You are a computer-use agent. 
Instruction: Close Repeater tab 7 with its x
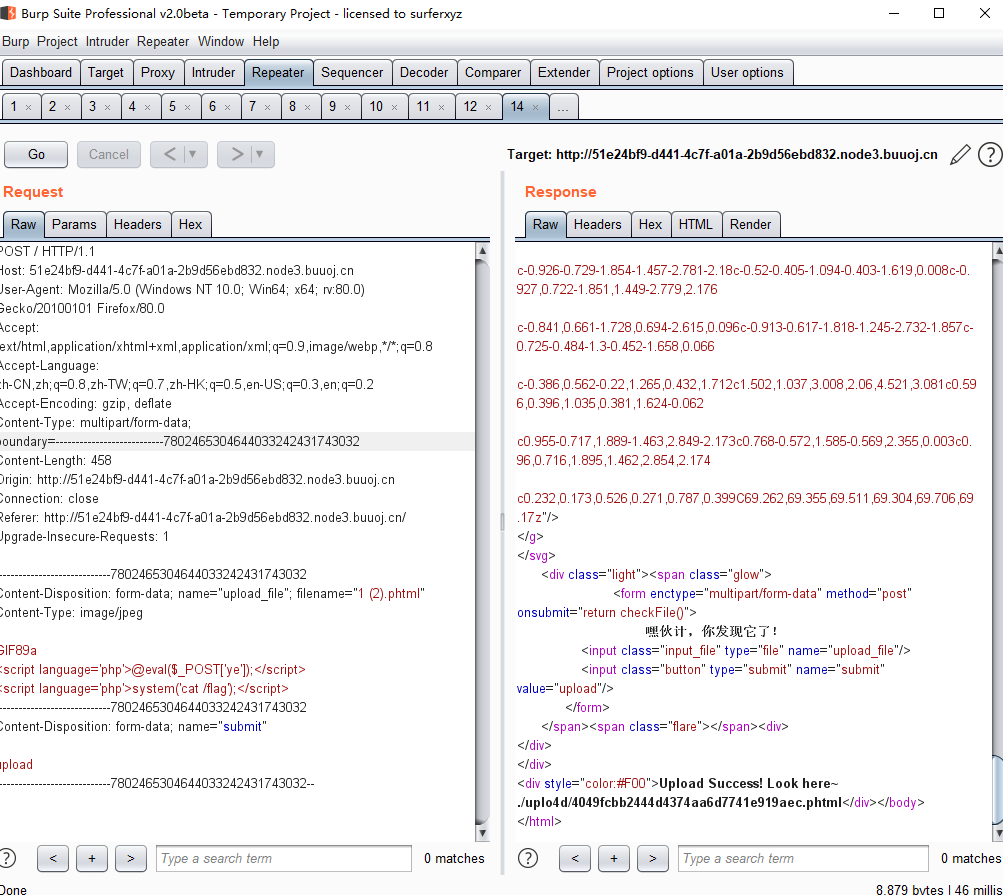coord(267,107)
